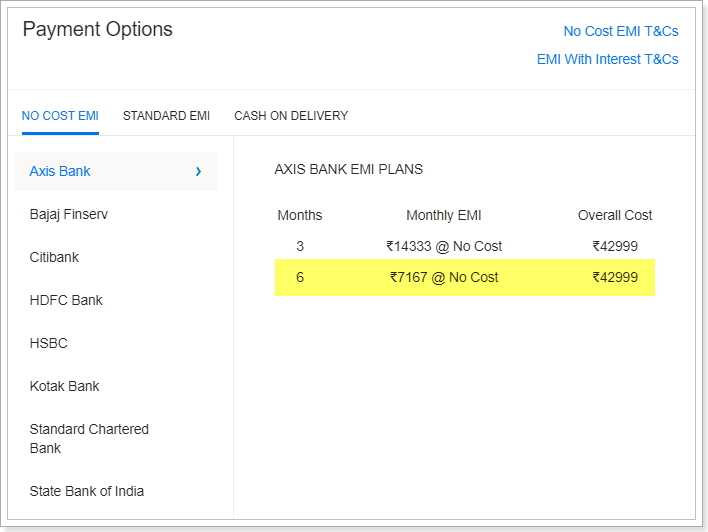
Task: Click the 6 months plan value
Action: (x=300, y=277)
